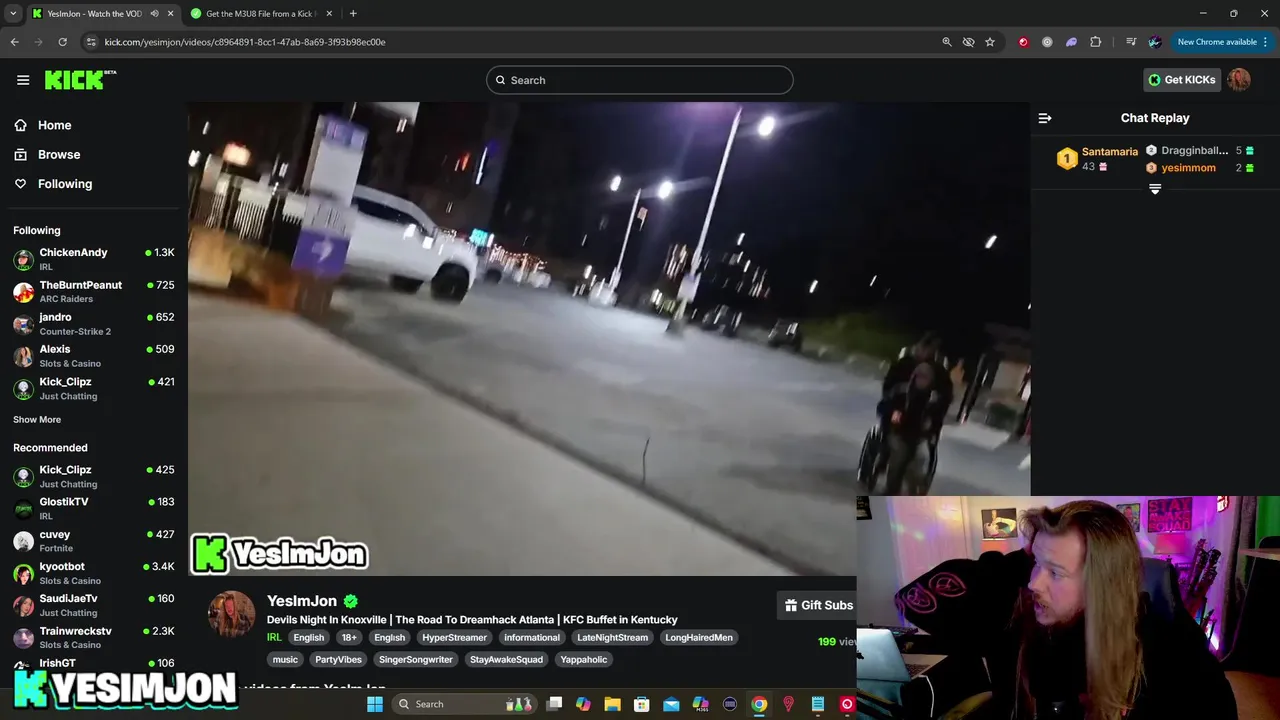Click the address bar URL

[245, 42]
